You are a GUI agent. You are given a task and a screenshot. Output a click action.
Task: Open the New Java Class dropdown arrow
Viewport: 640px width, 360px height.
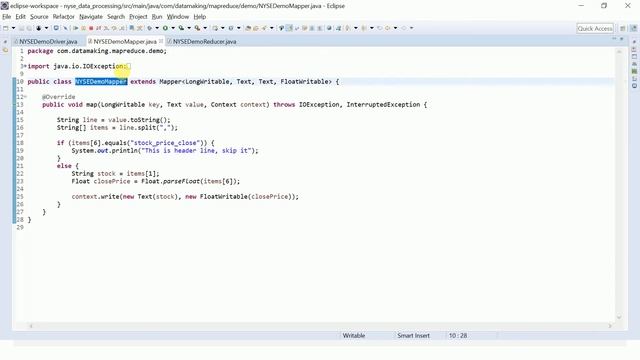pyautogui.click(x=239, y=28)
